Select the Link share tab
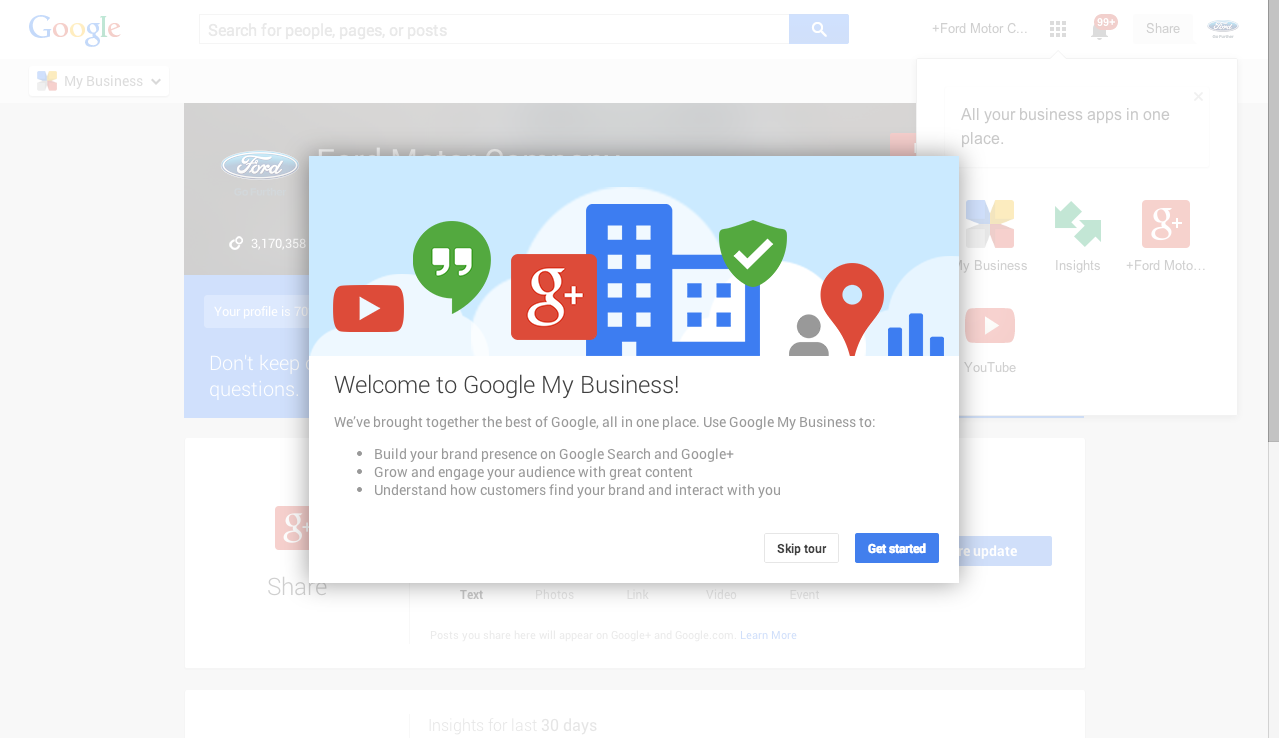This screenshot has width=1279, height=738. [x=637, y=594]
